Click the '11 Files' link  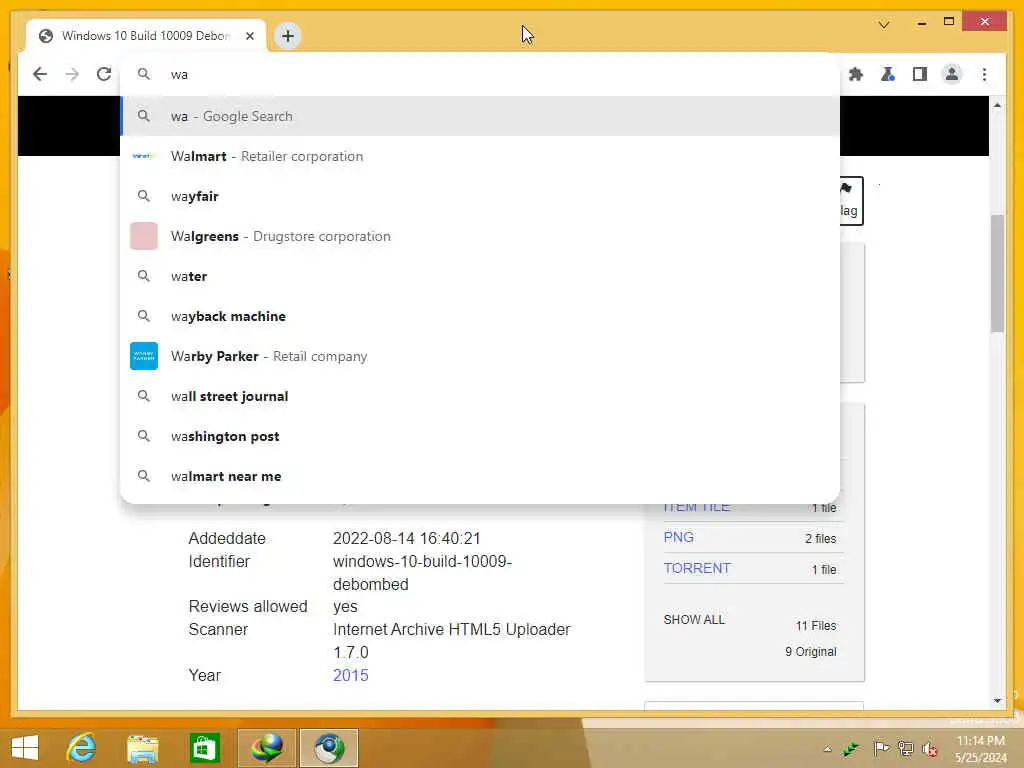(816, 626)
